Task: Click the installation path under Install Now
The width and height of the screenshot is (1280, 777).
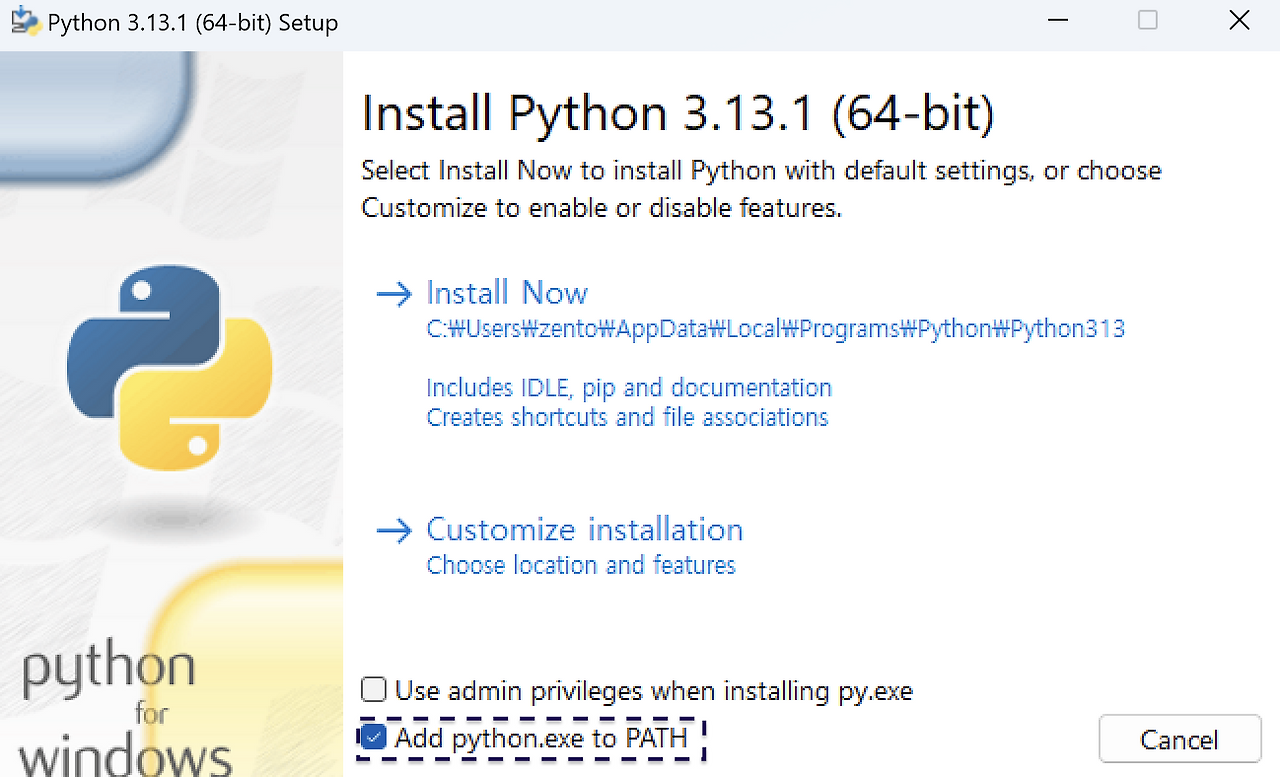Action: click(775, 328)
